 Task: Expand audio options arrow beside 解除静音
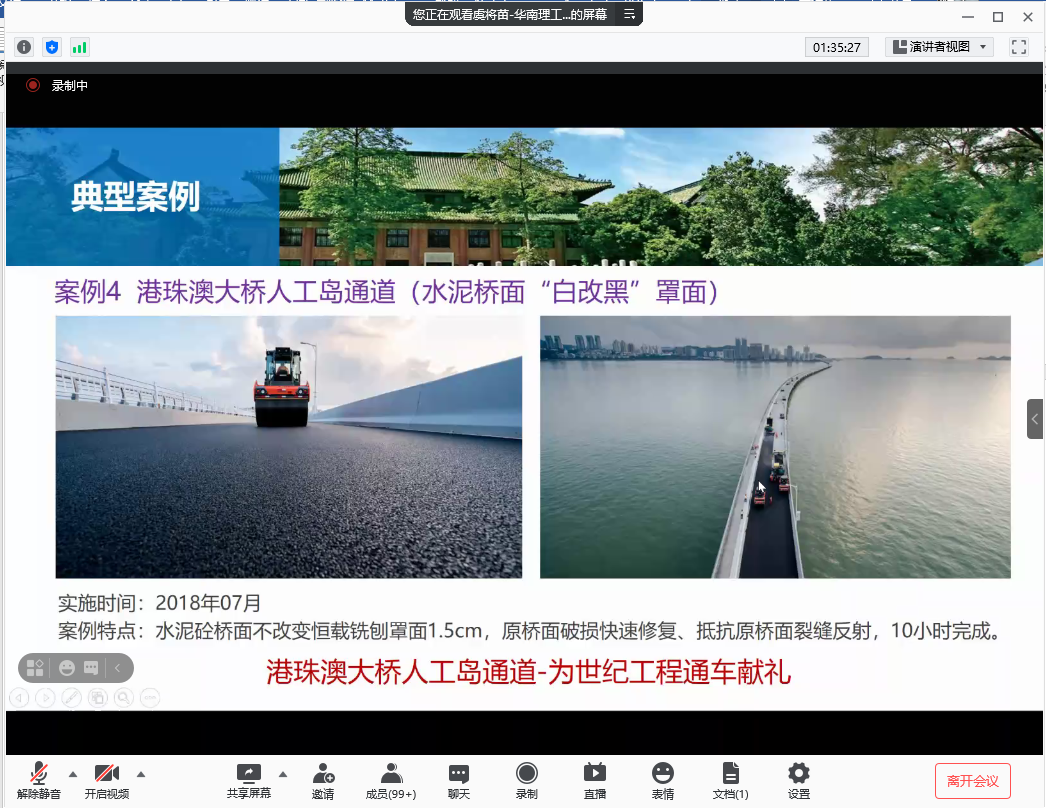pyautogui.click(x=73, y=774)
